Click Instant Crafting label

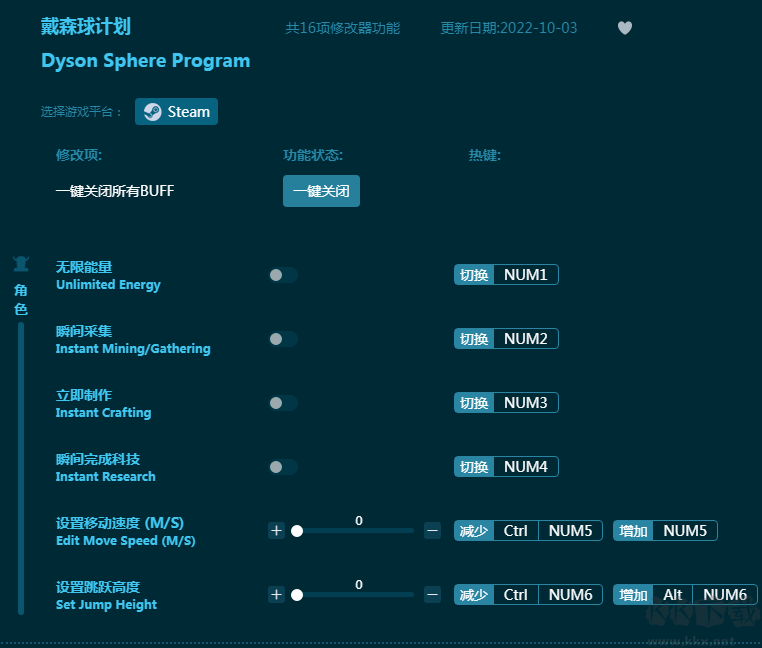(104, 413)
